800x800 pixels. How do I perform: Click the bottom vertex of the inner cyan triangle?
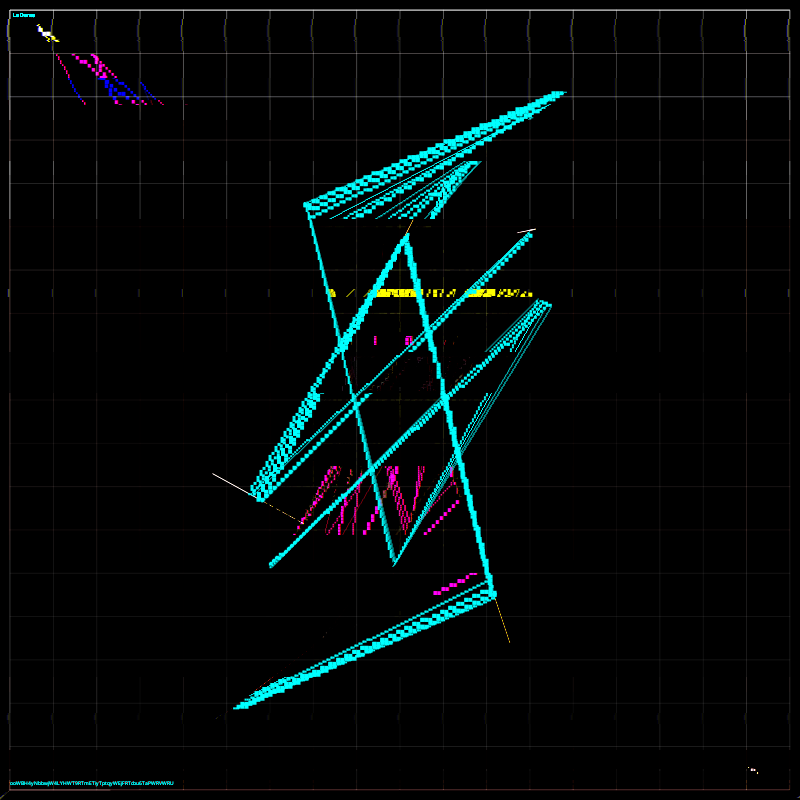394,562
